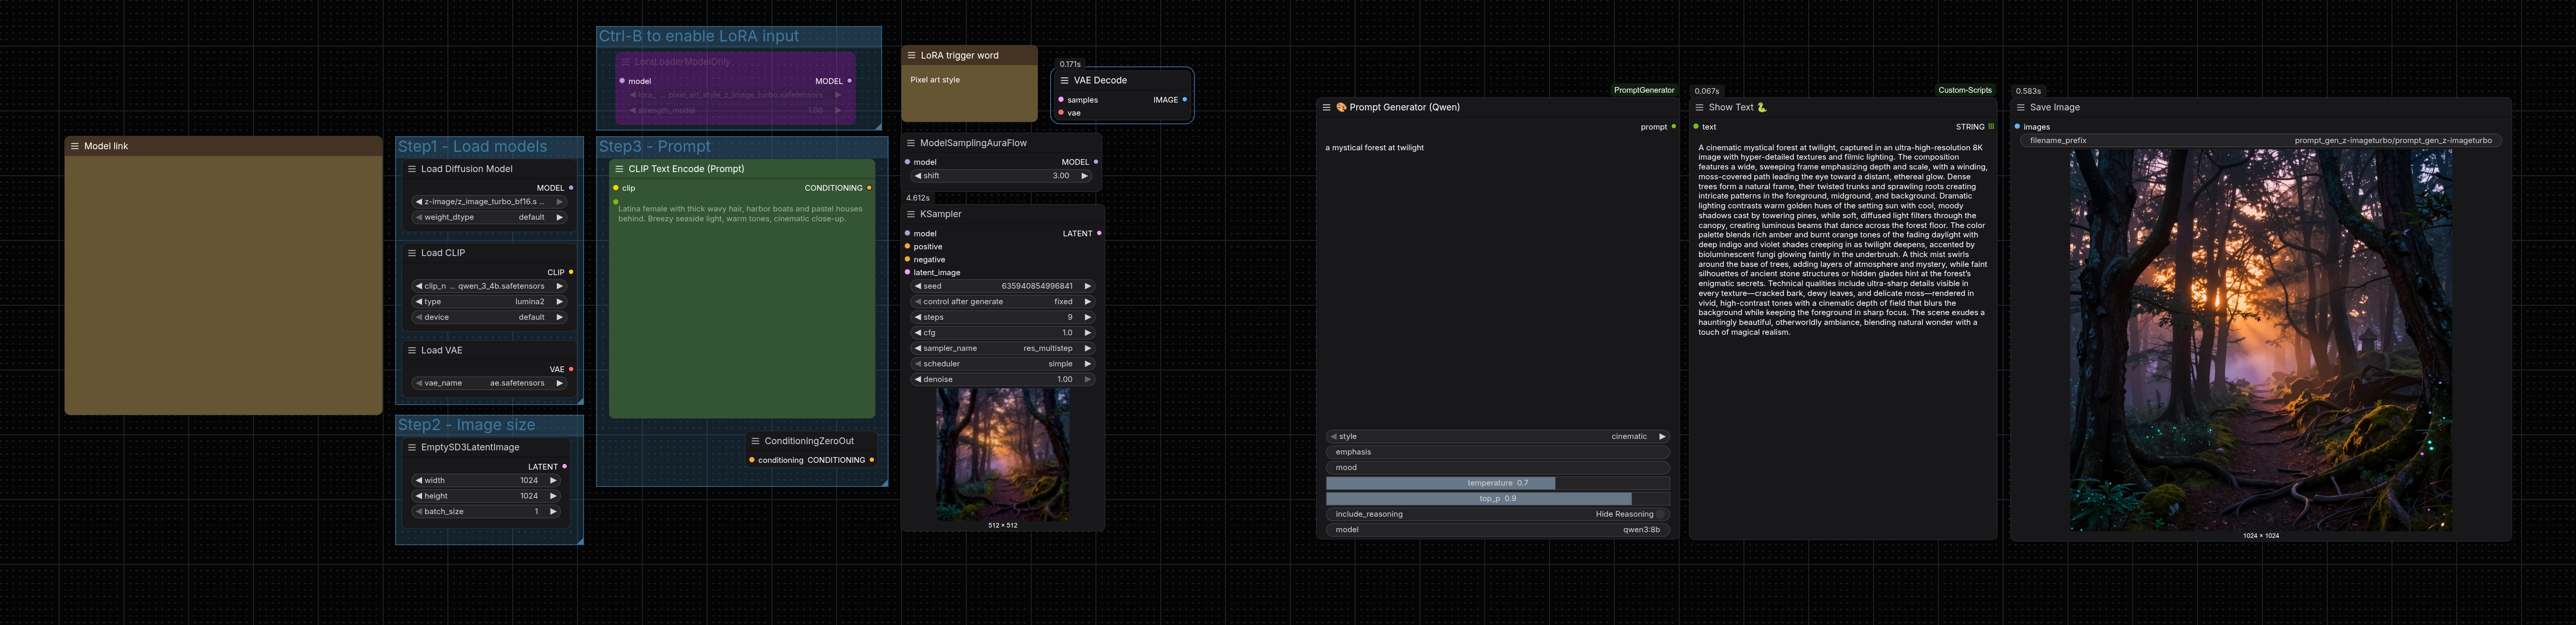
Task: Decrease KSampler cfg with left arrow
Action: coord(917,333)
